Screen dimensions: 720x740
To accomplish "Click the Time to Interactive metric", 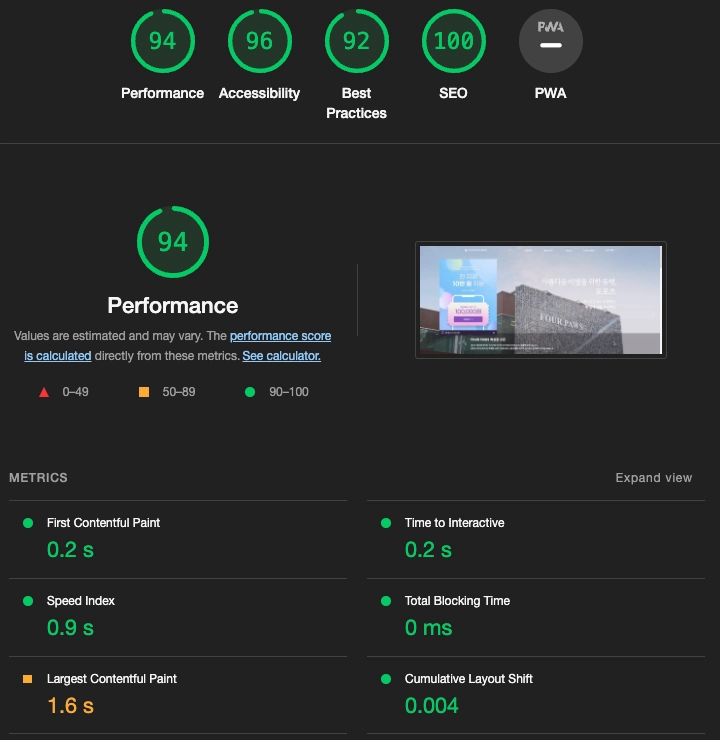I will (536, 539).
